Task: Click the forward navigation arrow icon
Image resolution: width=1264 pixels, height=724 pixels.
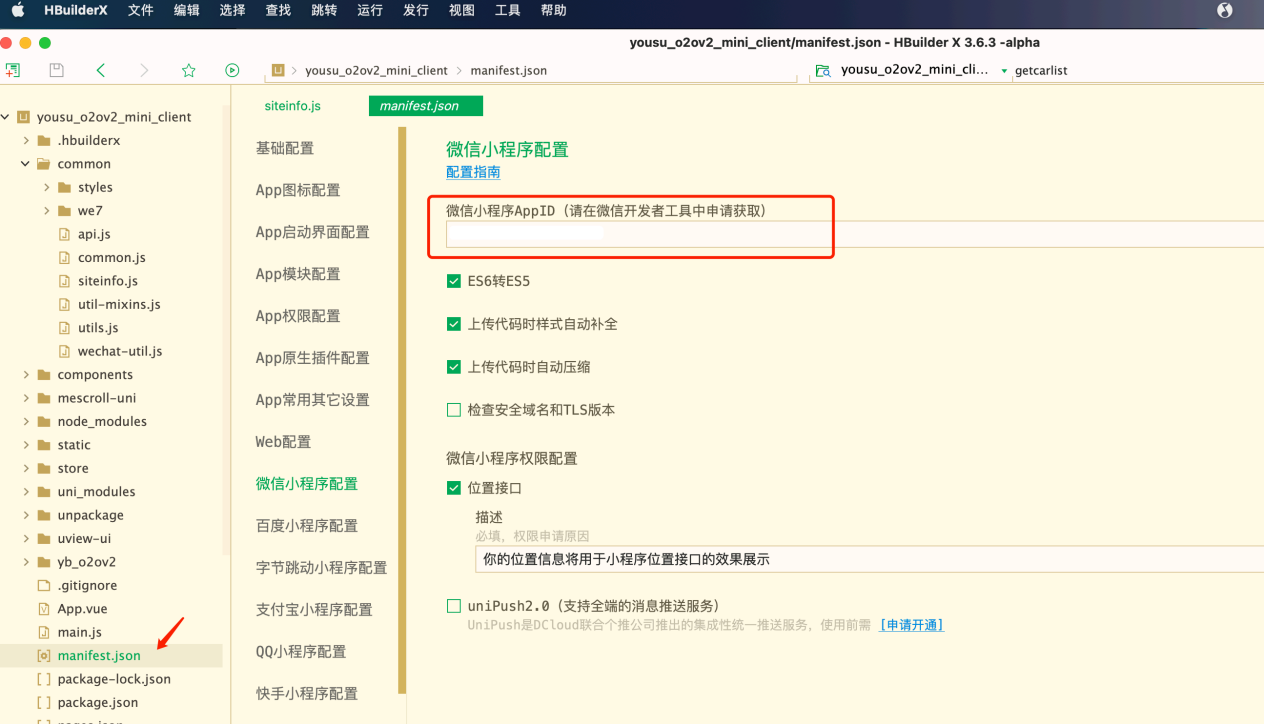Action: 144,70
